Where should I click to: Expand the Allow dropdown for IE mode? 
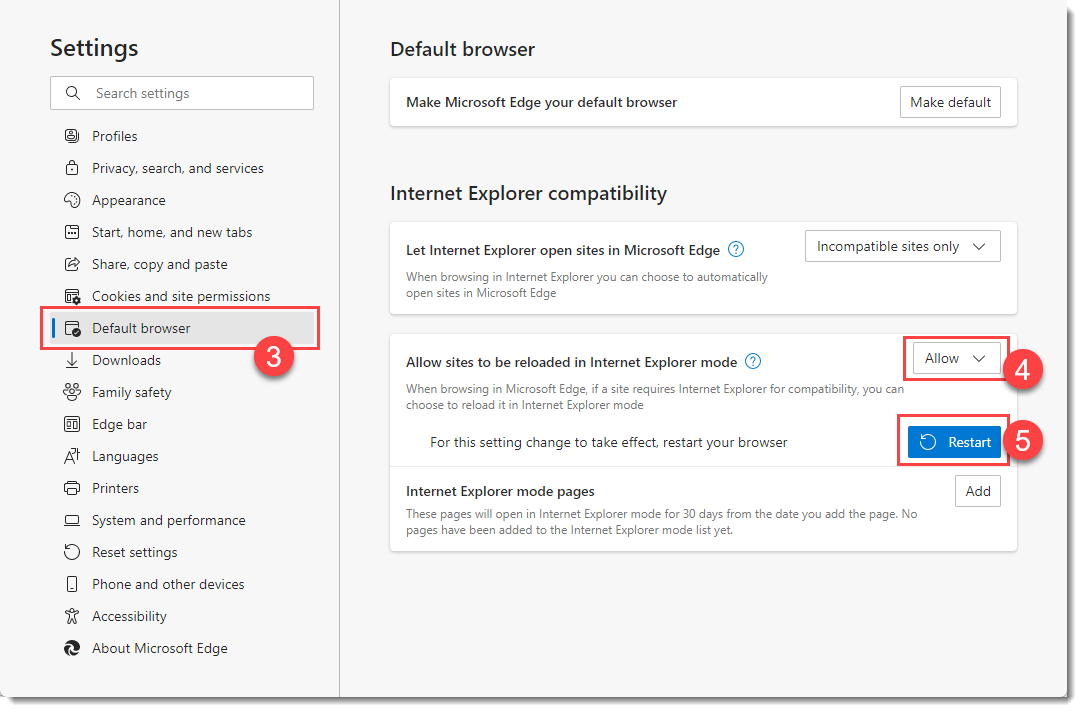956,358
